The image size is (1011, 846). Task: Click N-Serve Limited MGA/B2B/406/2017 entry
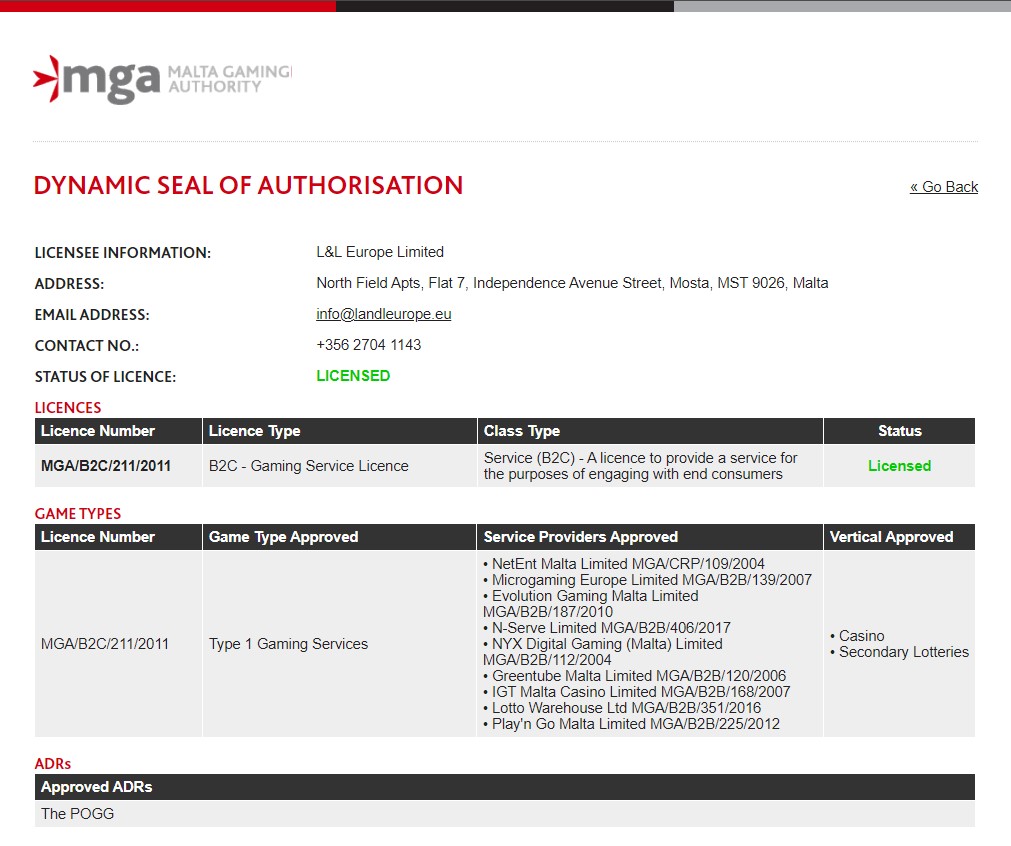(x=607, y=627)
